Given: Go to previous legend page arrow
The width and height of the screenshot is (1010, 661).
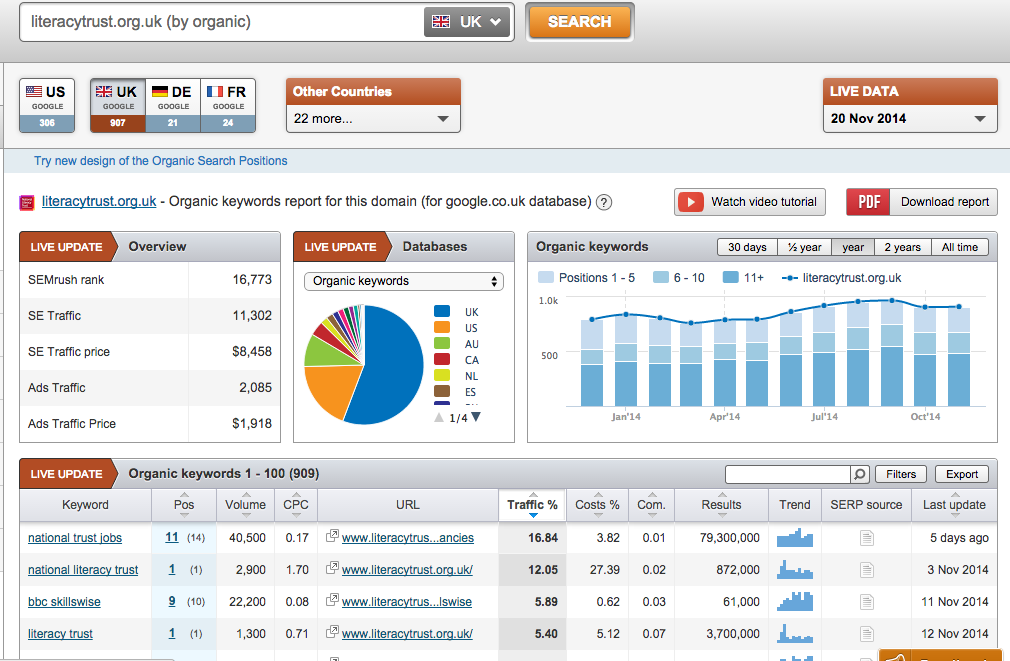Looking at the screenshot, I should 439,417.
